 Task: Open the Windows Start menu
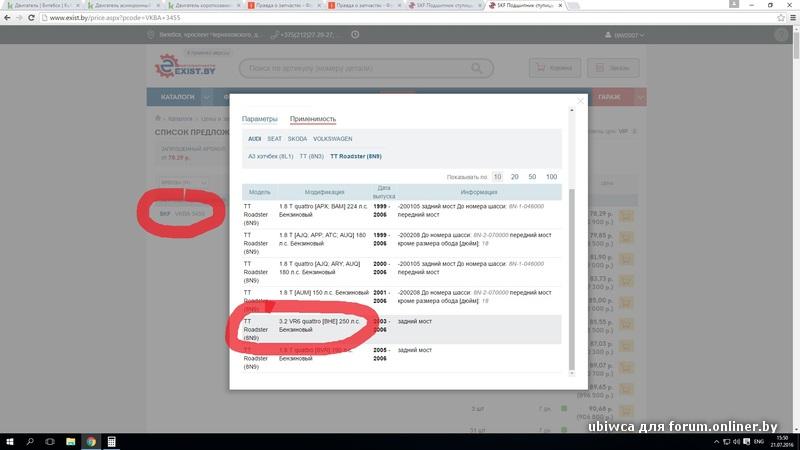tap(10, 442)
